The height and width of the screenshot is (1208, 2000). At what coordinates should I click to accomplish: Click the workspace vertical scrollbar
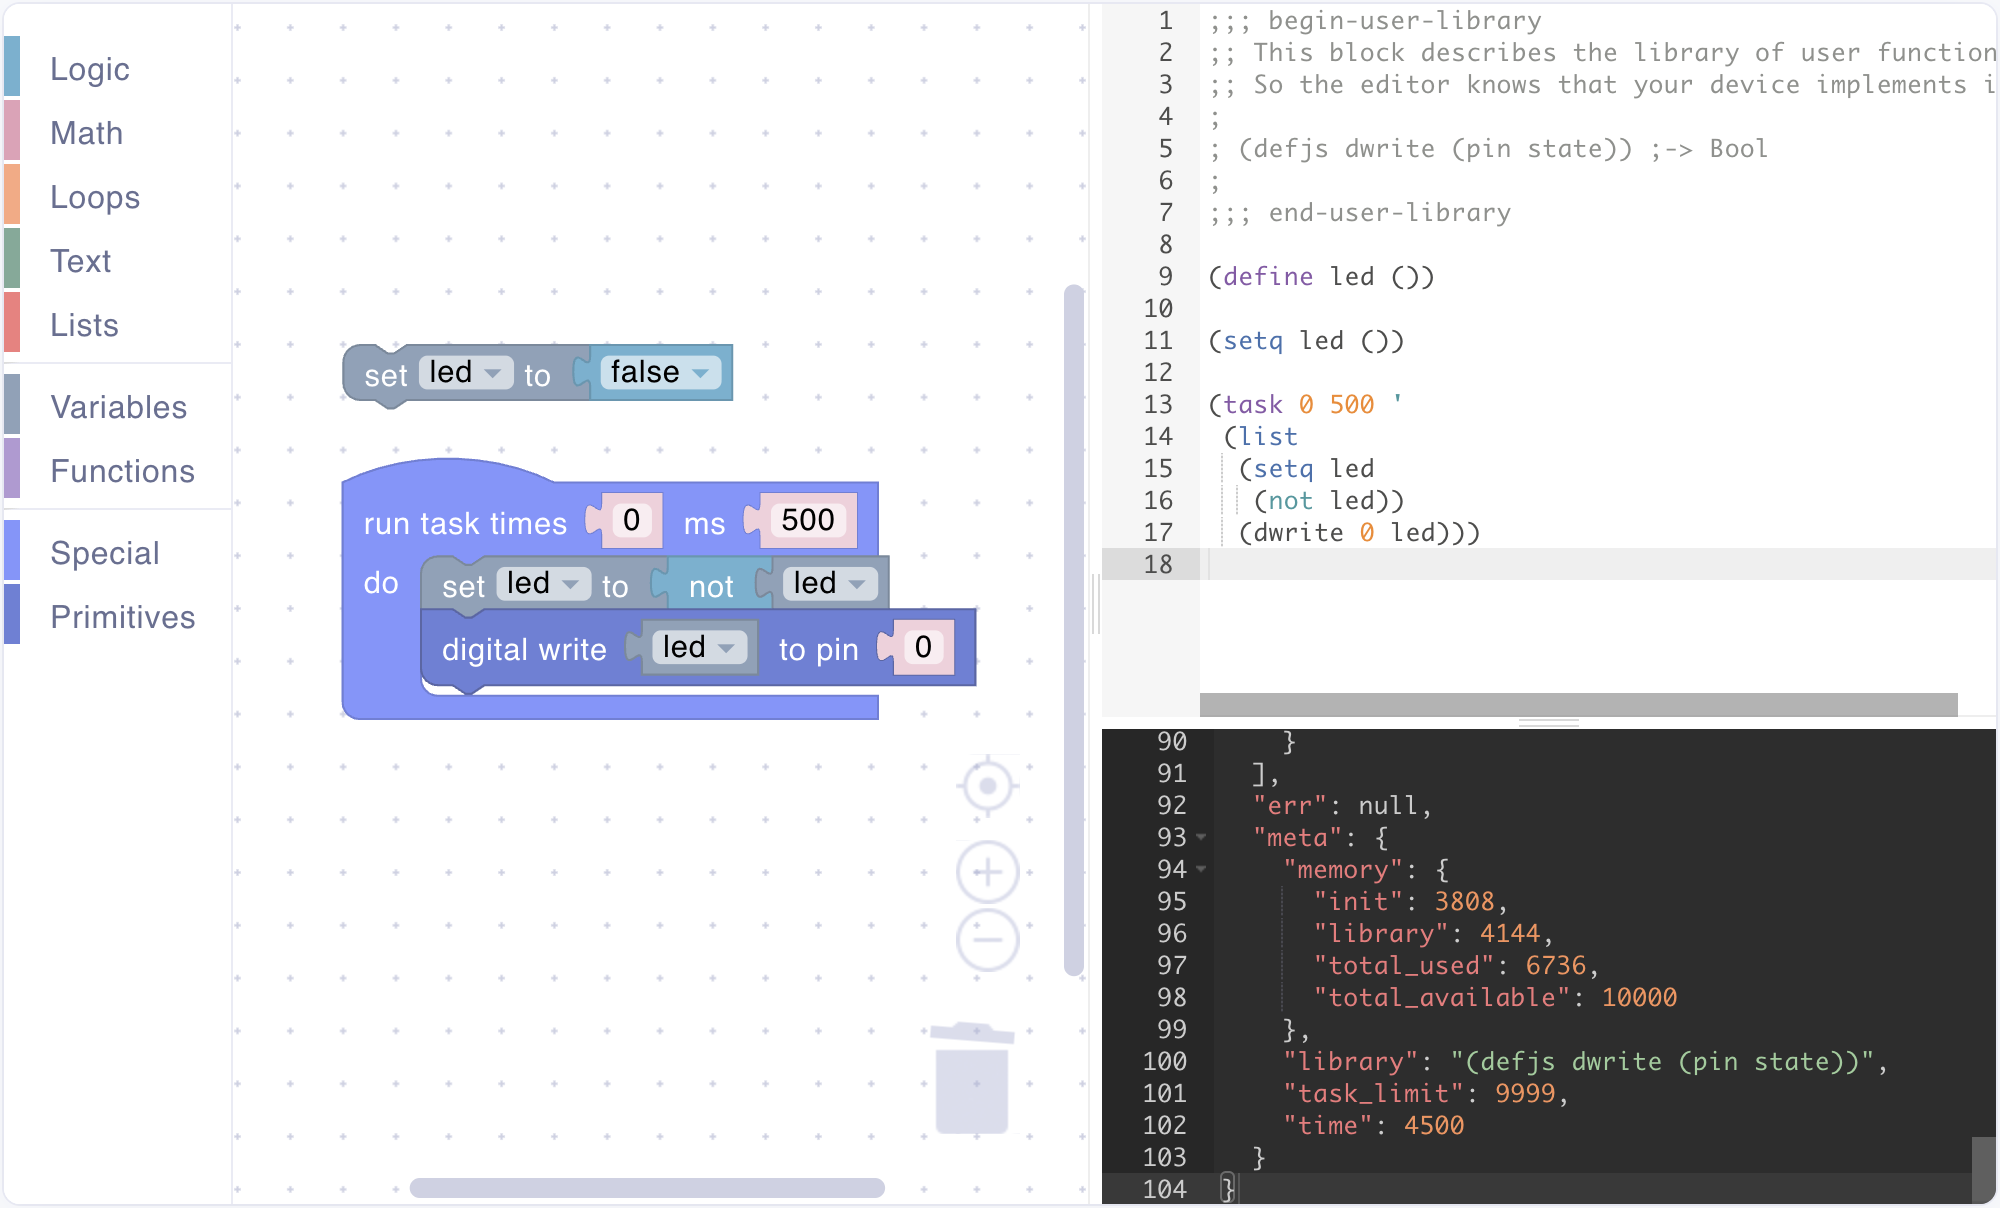coord(1074,630)
